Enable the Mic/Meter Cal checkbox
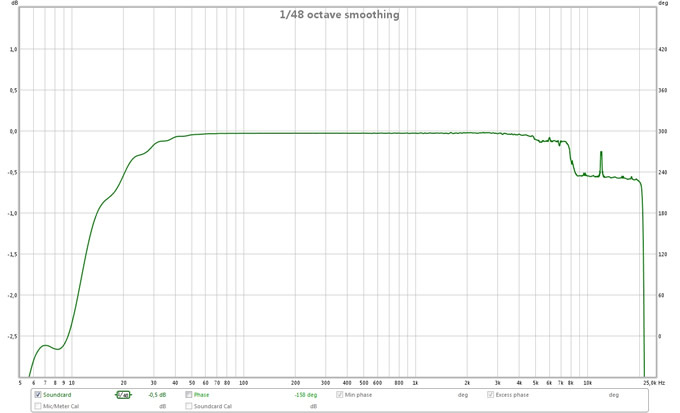 38,407
